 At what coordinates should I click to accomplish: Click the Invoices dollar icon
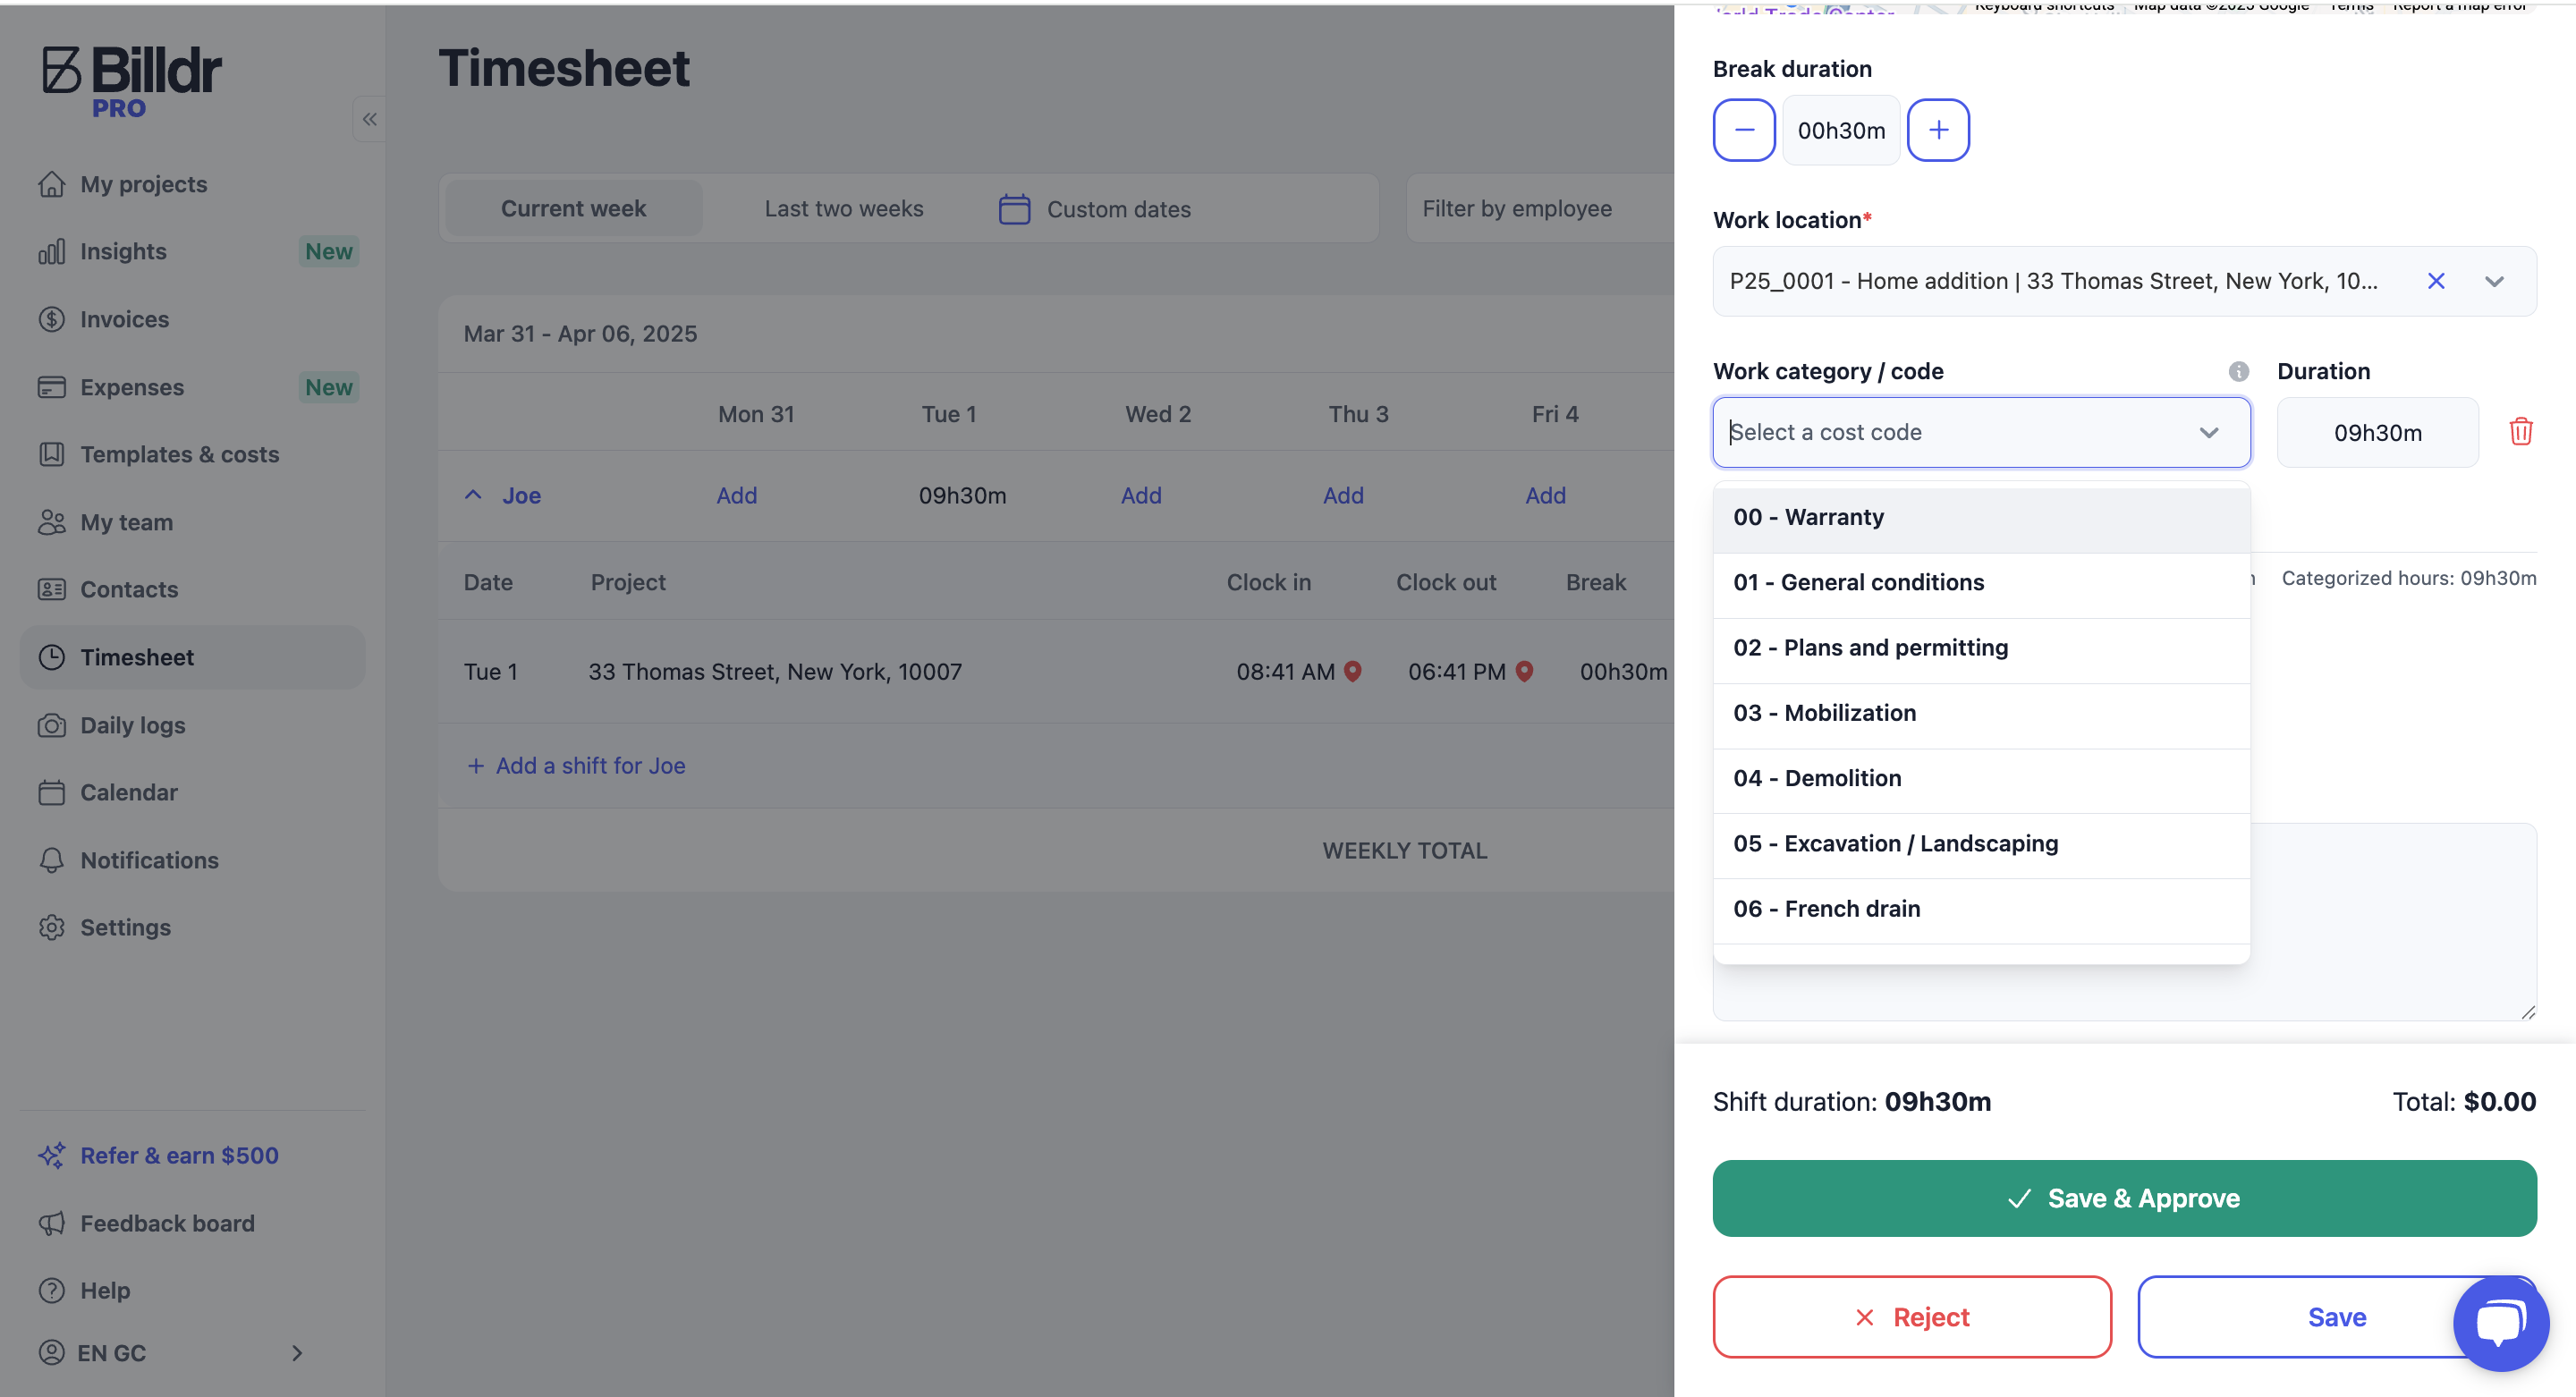52,319
